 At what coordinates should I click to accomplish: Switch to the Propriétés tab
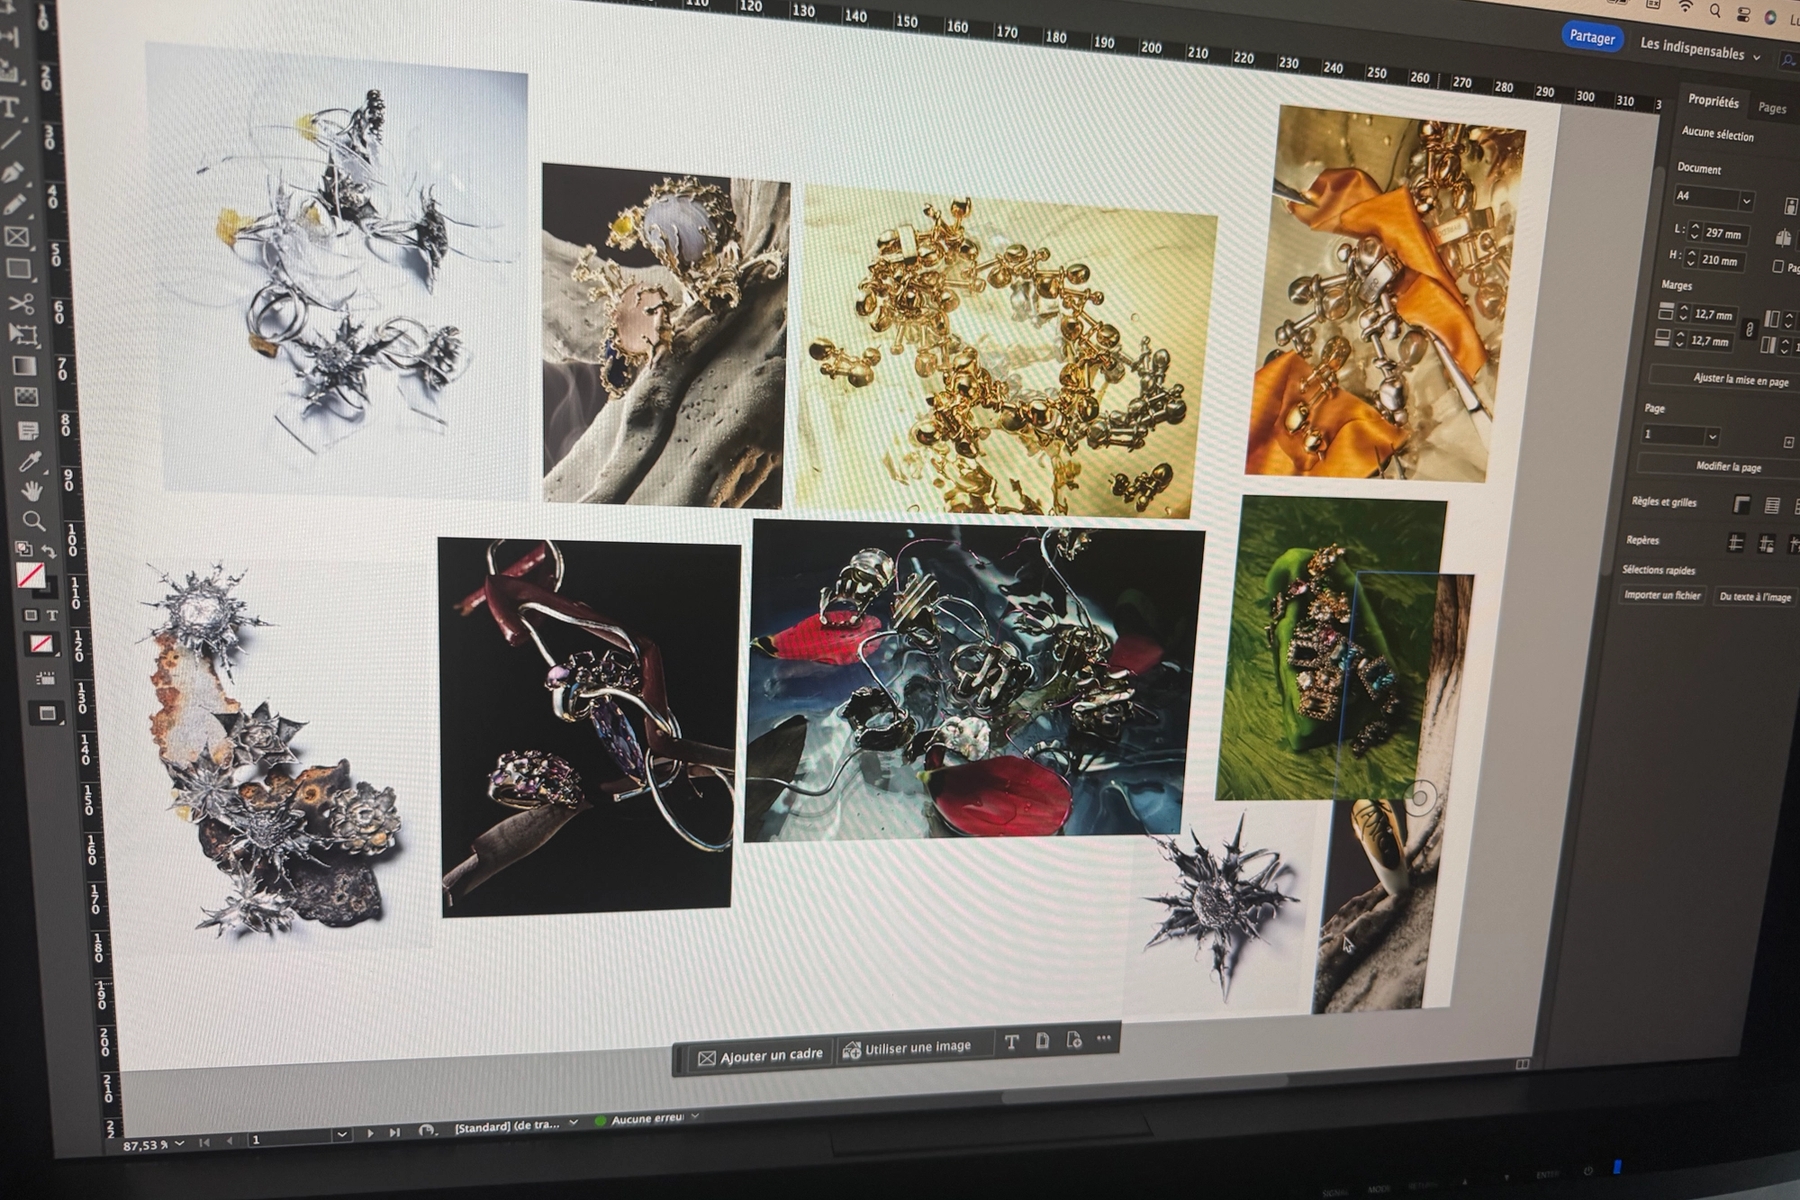click(x=1713, y=101)
